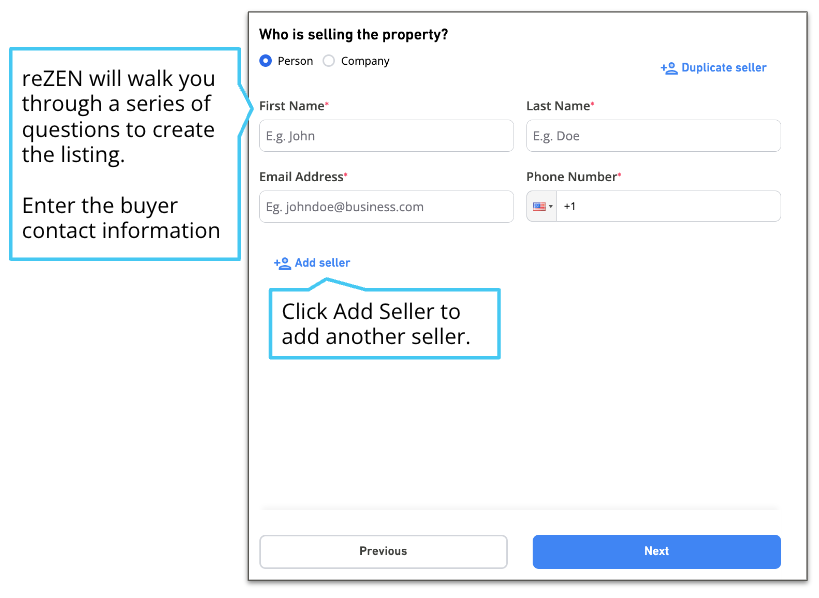This screenshot has height=598, width=819.
Task: Click the Add seller link text
Action: pos(322,263)
